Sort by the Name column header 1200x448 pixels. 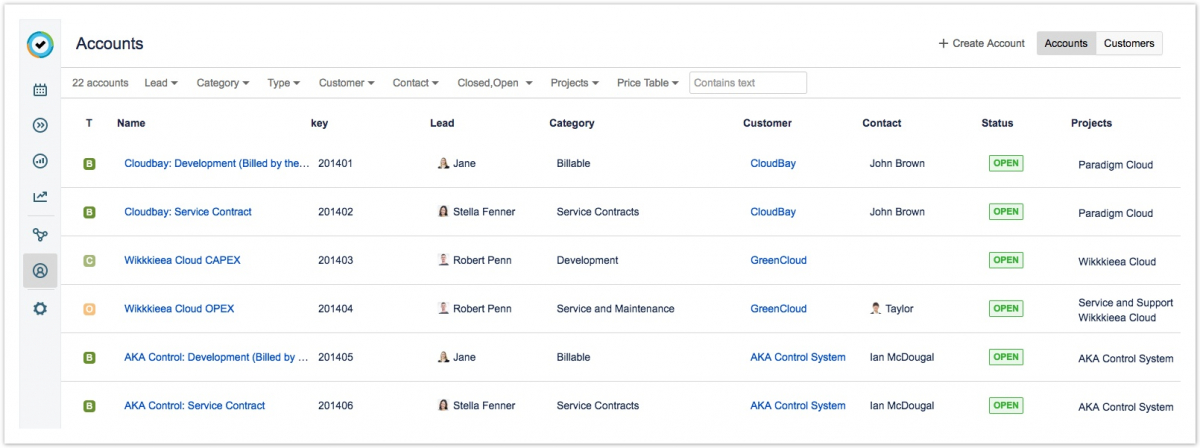(x=131, y=123)
